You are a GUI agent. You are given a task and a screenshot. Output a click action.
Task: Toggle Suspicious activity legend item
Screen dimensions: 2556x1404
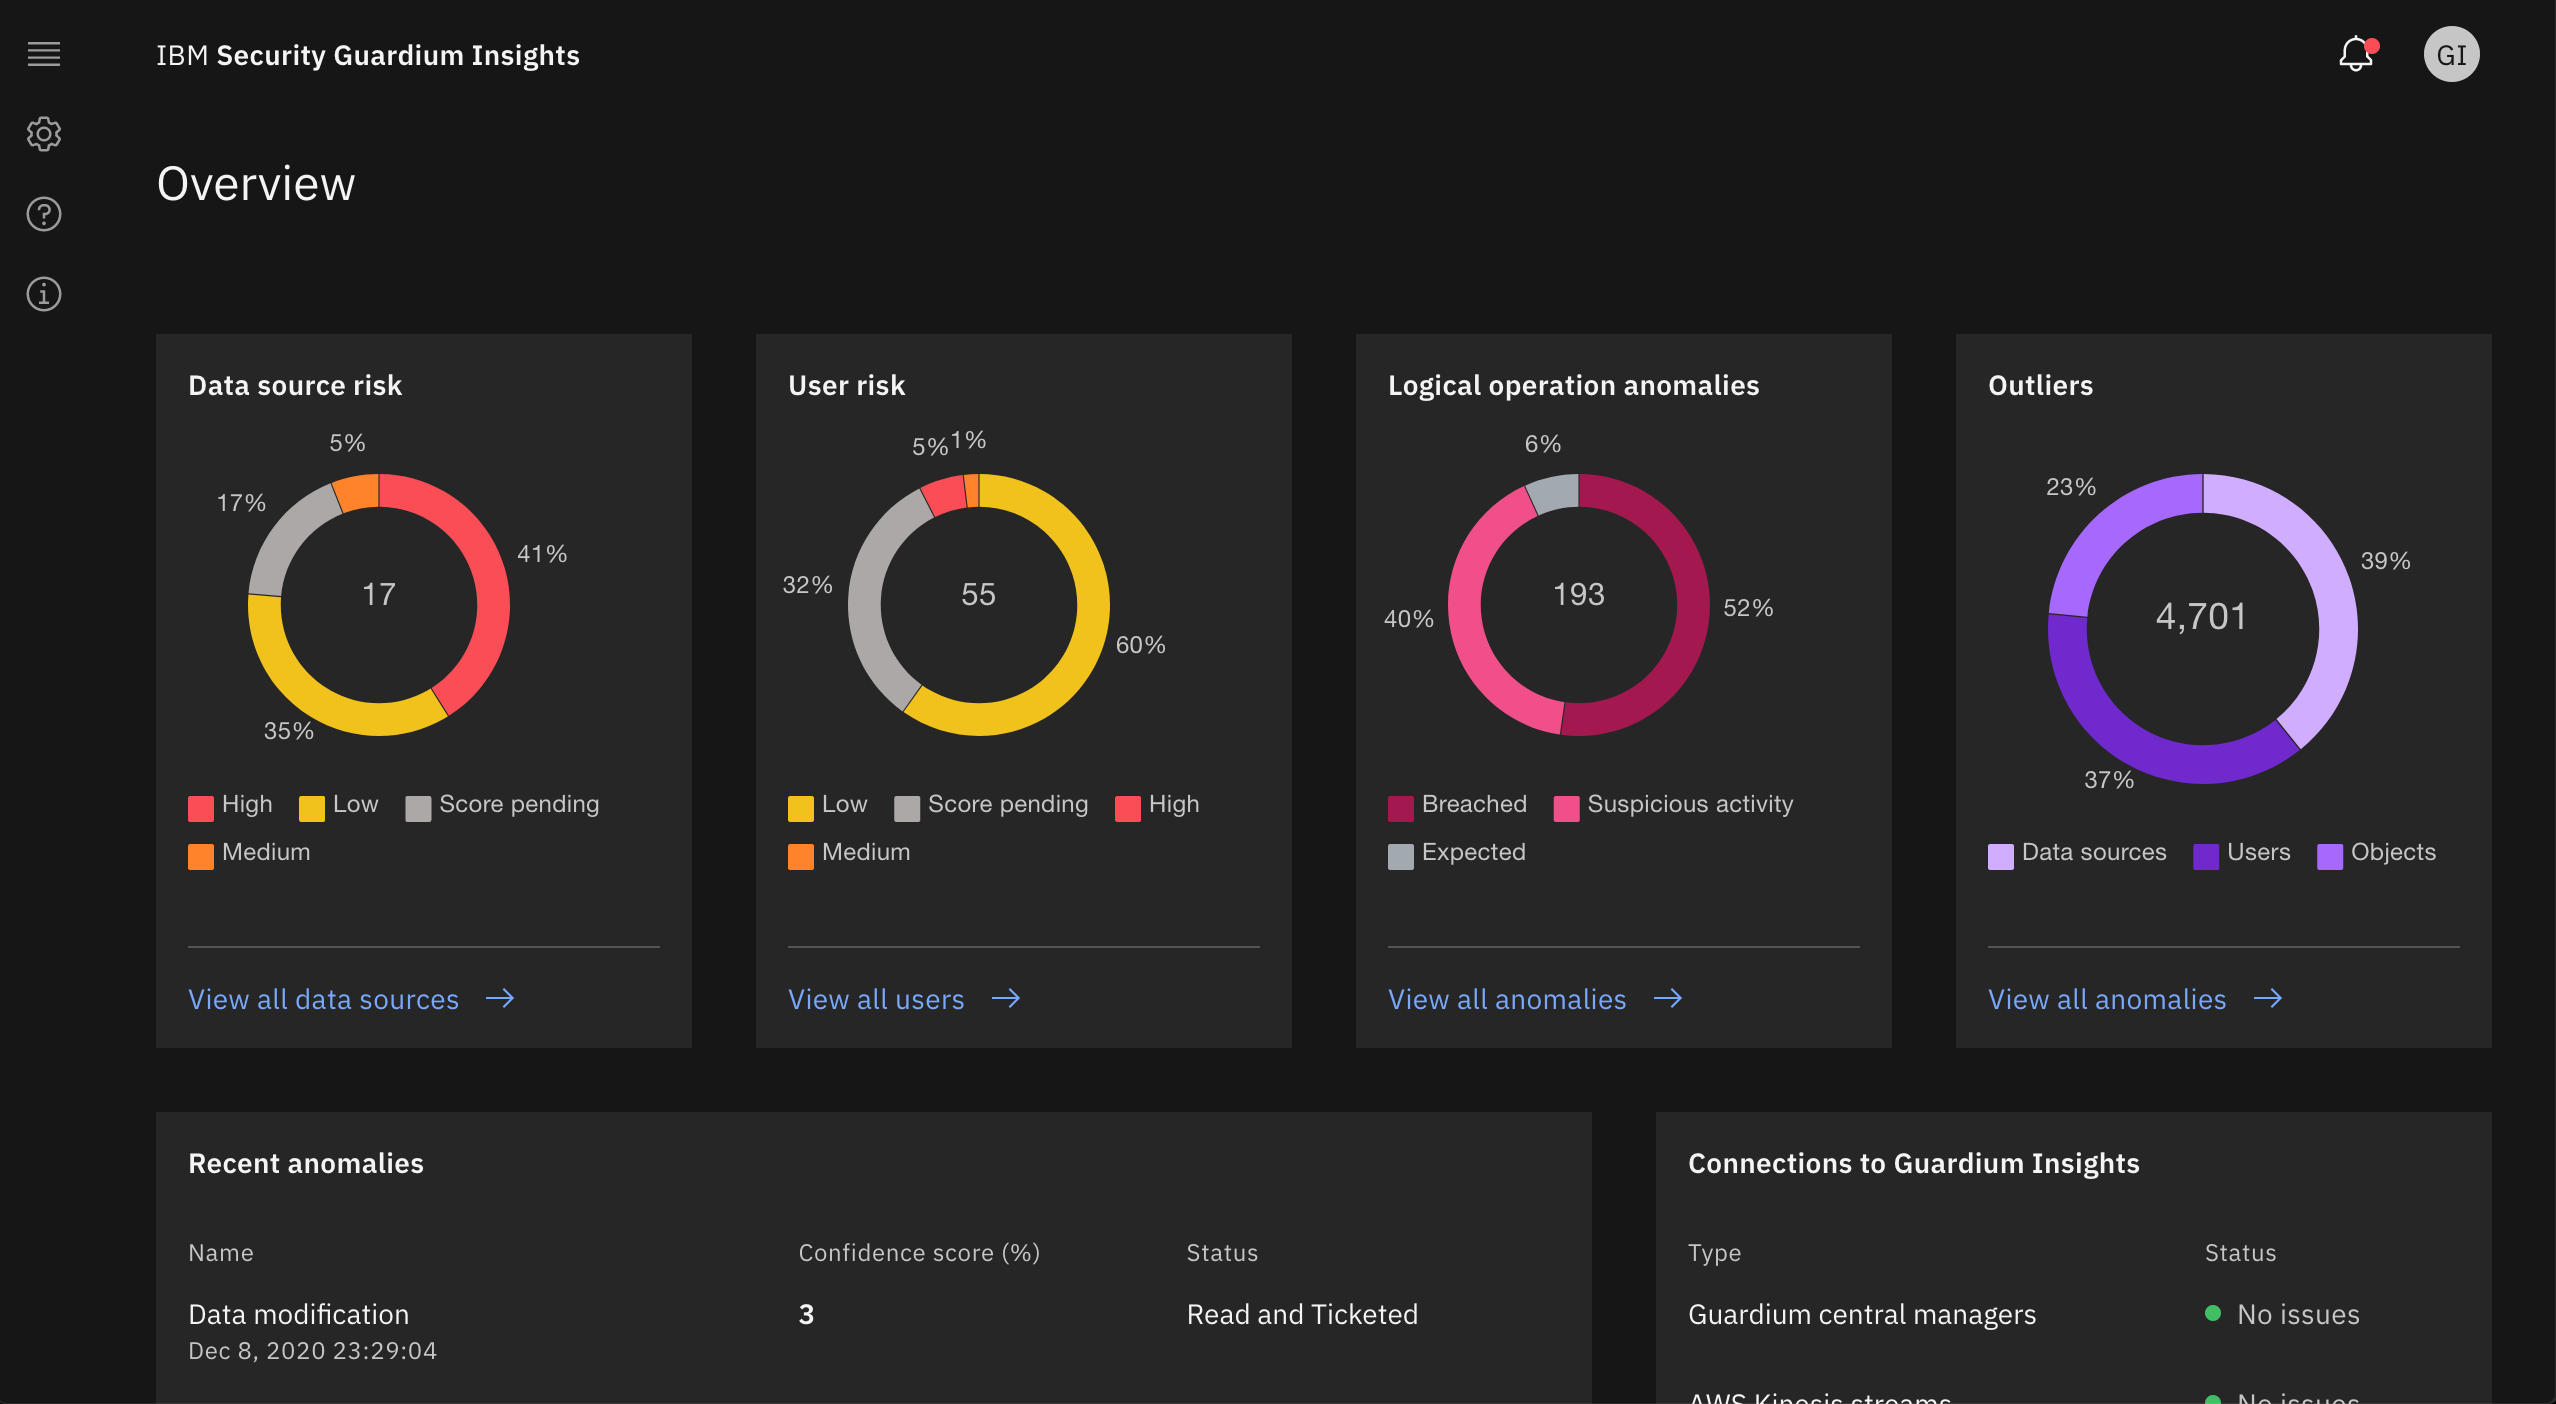(1673, 805)
